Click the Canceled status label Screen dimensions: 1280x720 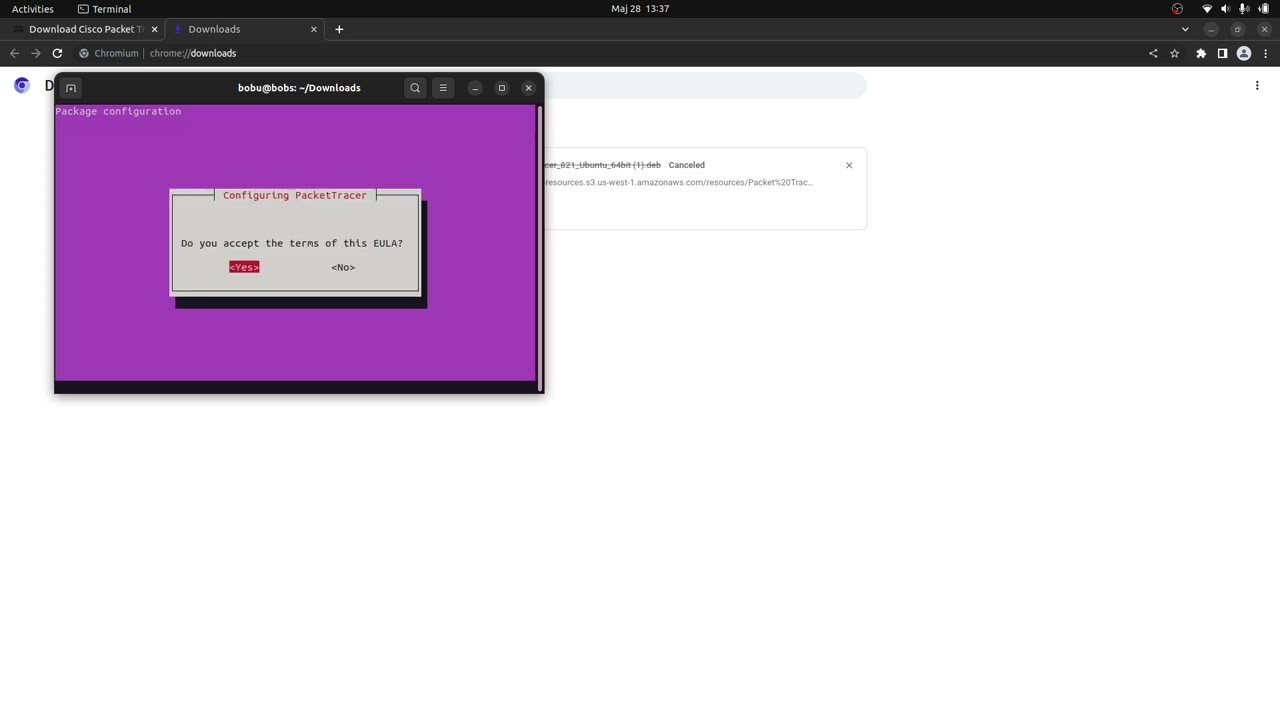coord(687,165)
